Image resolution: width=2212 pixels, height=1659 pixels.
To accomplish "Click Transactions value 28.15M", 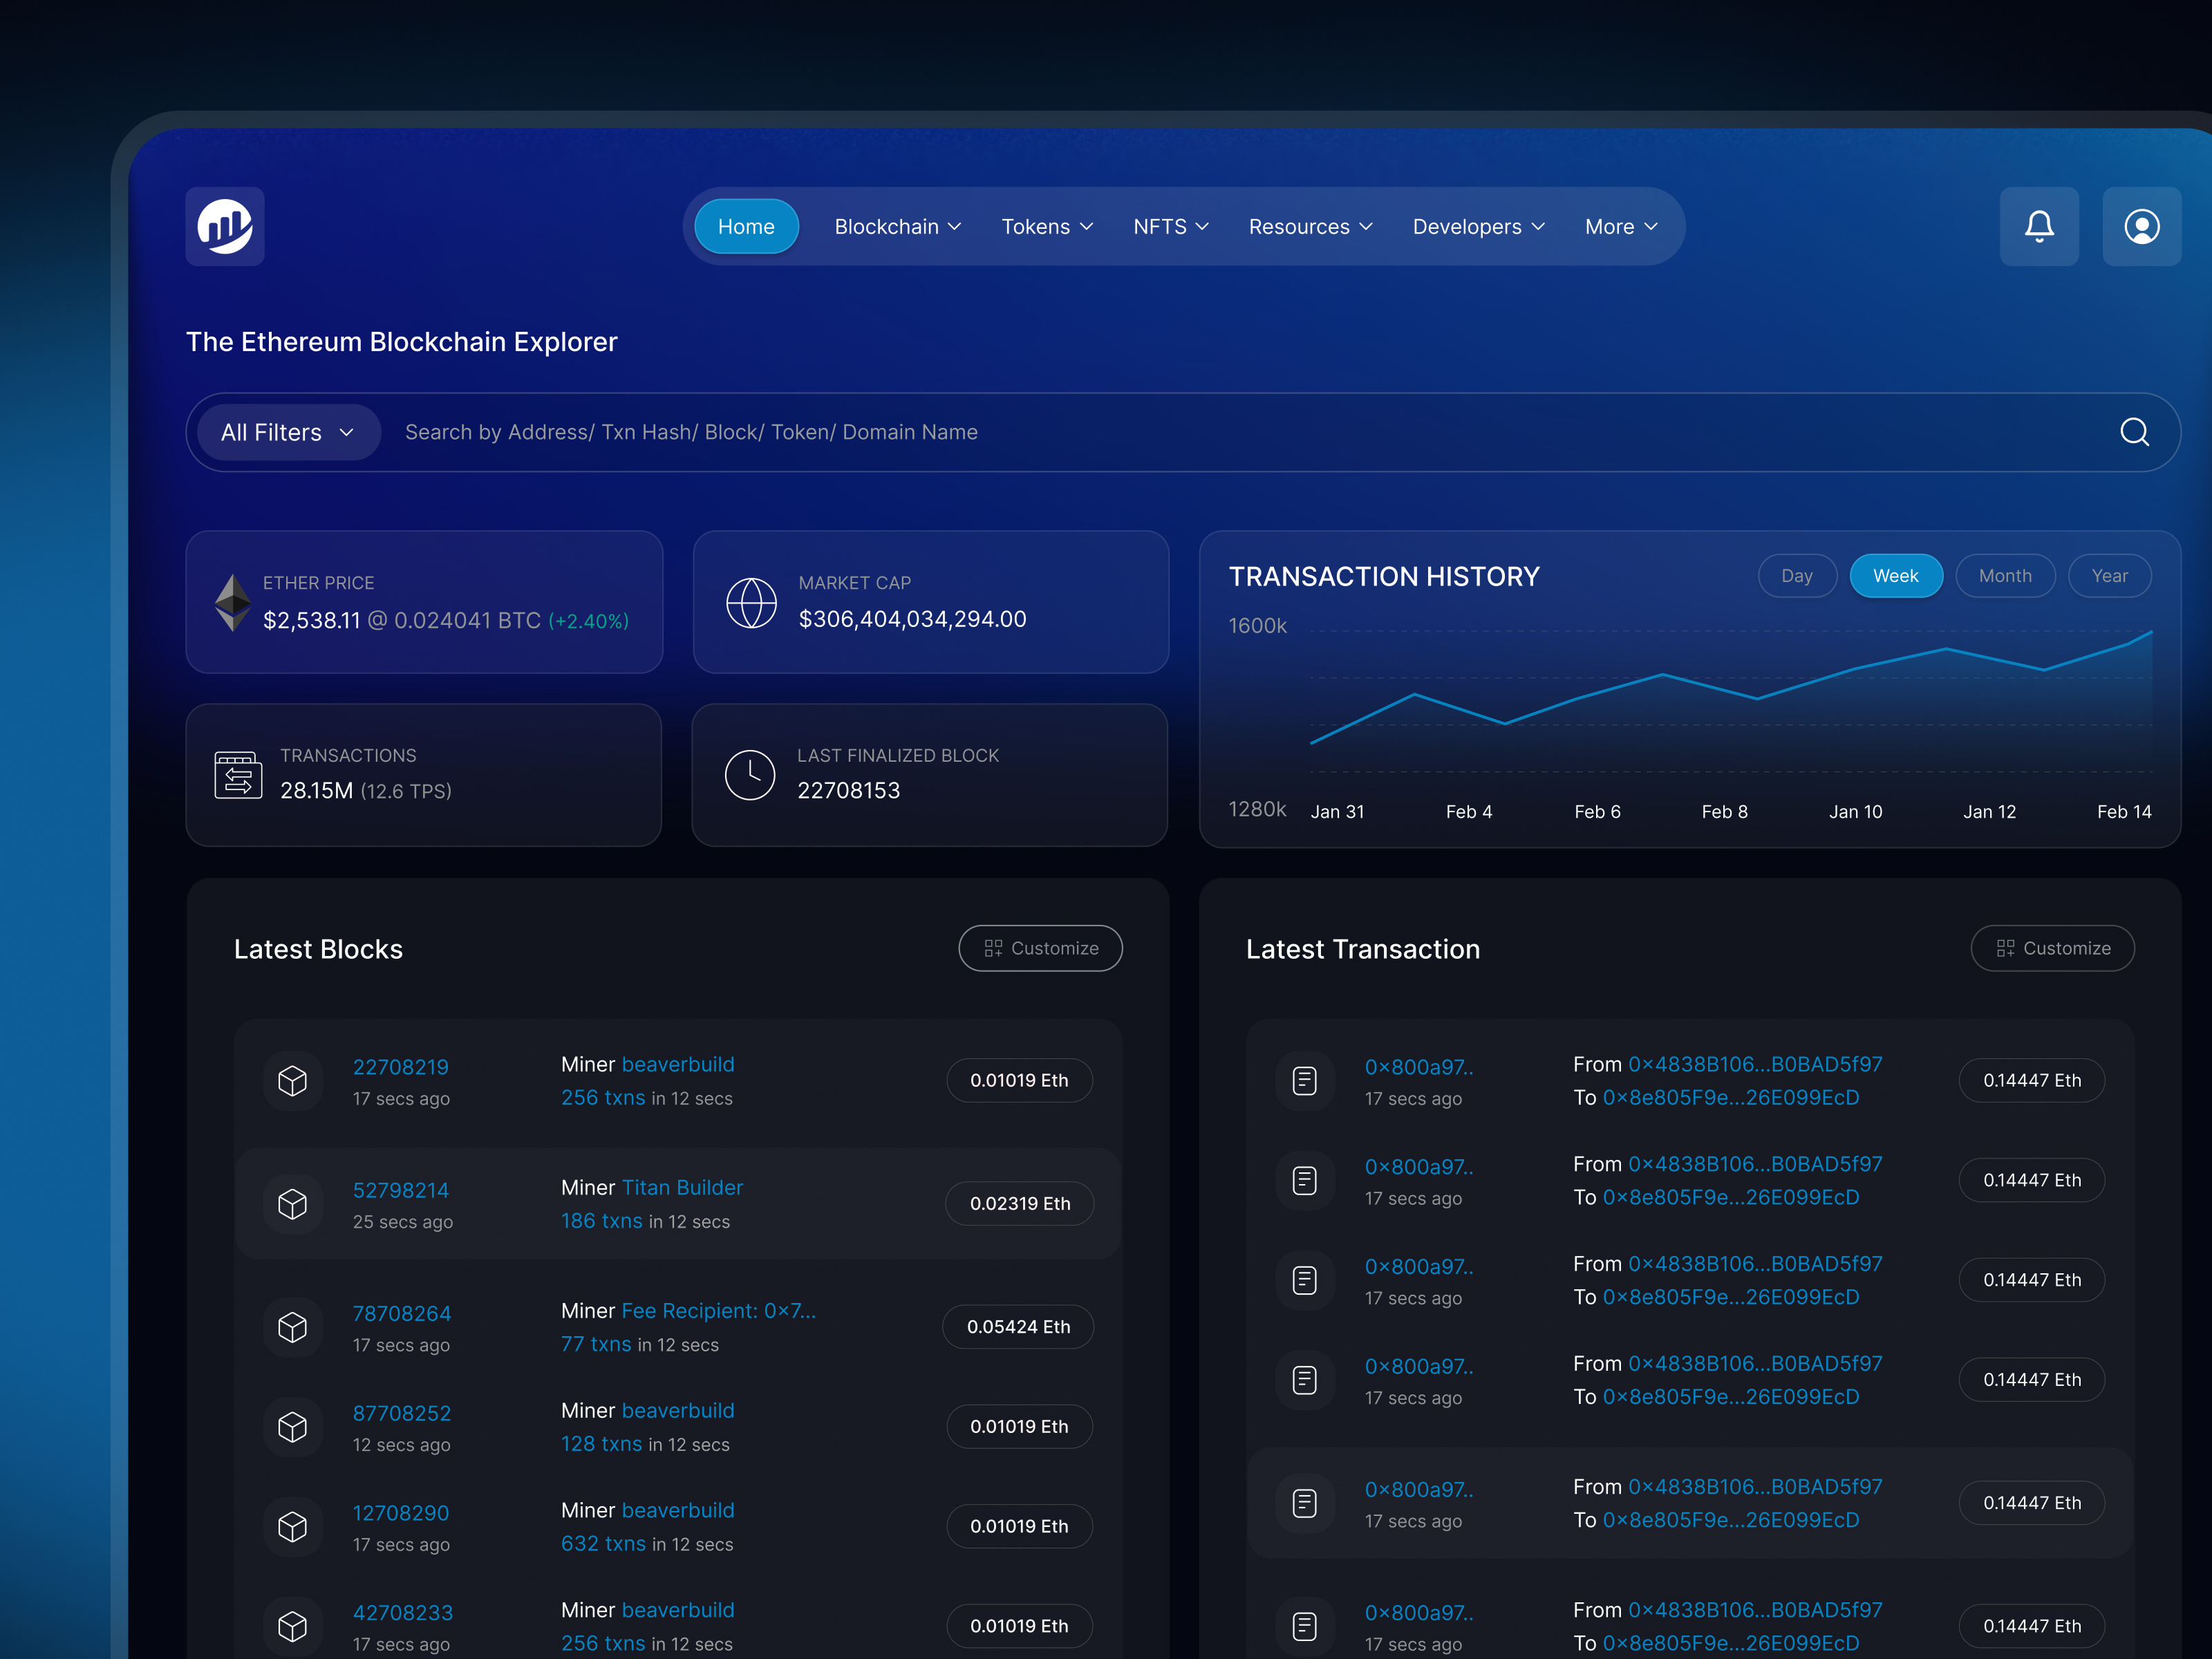I will (x=317, y=791).
